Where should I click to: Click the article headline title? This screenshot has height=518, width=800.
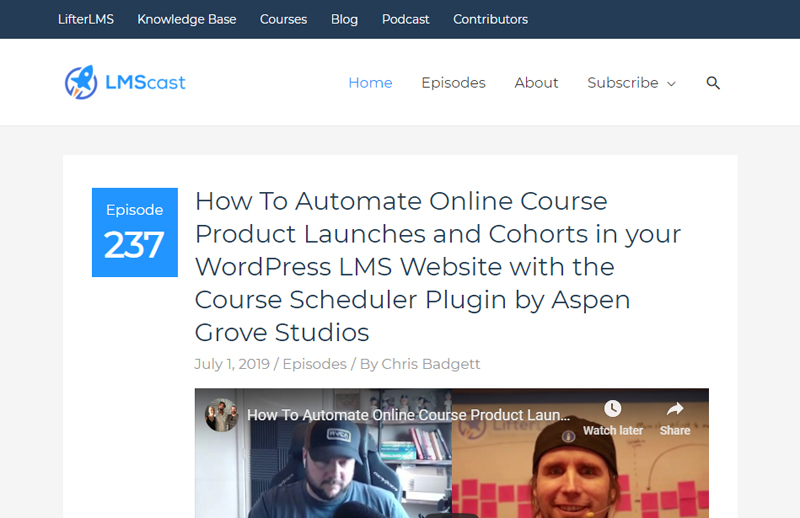coord(438,266)
